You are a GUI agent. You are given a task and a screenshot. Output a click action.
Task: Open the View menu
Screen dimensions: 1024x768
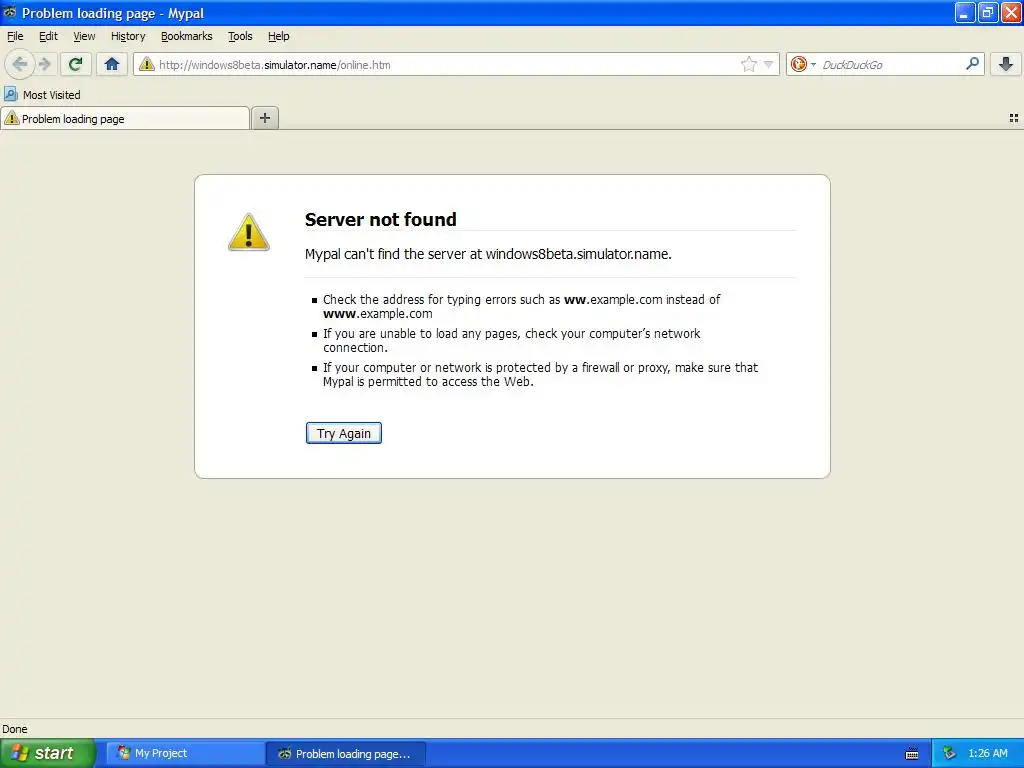click(84, 36)
